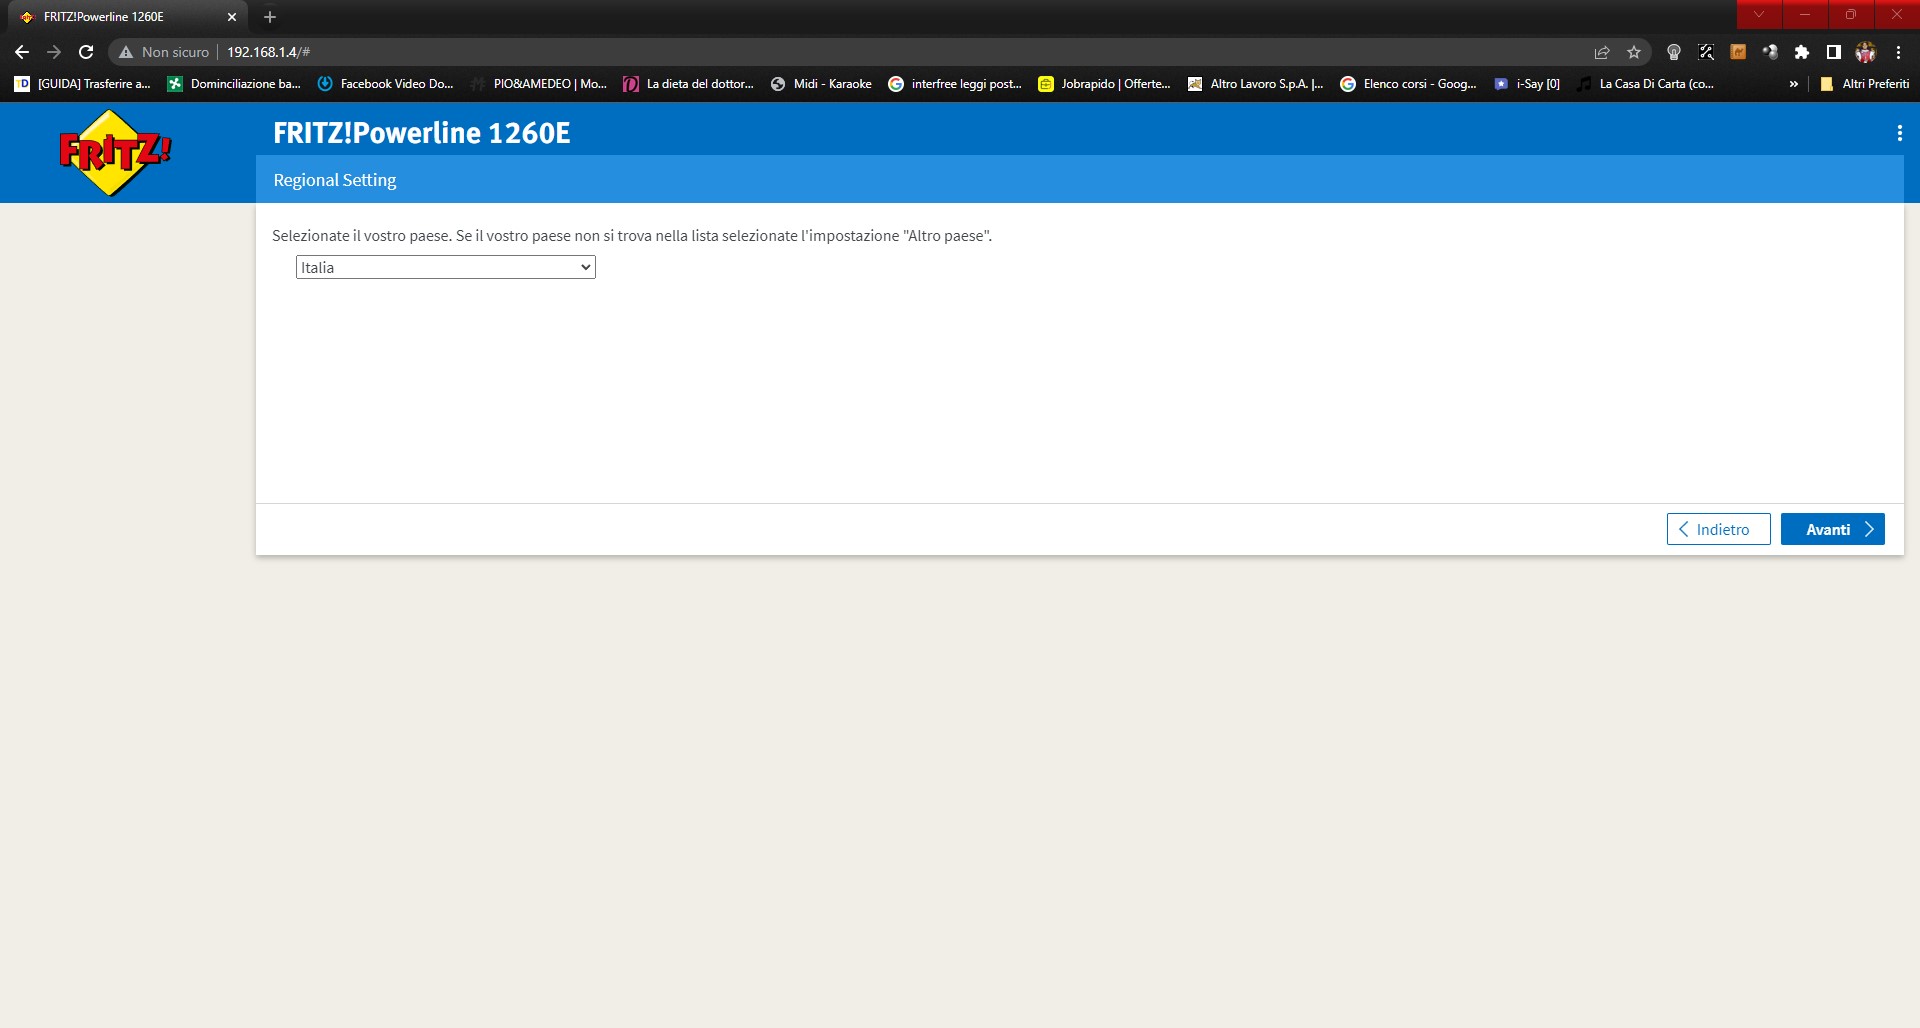Viewport: 1920px width, 1028px height.
Task: Open the Jobrapido | Offerte... bookmark
Action: [1105, 84]
